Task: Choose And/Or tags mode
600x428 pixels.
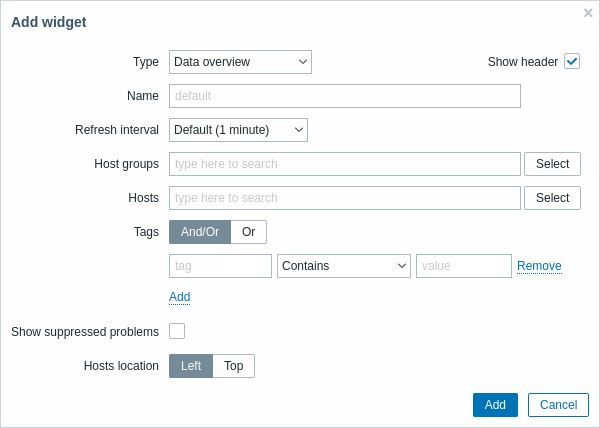Action: pyautogui.click(x=200, y=232)
